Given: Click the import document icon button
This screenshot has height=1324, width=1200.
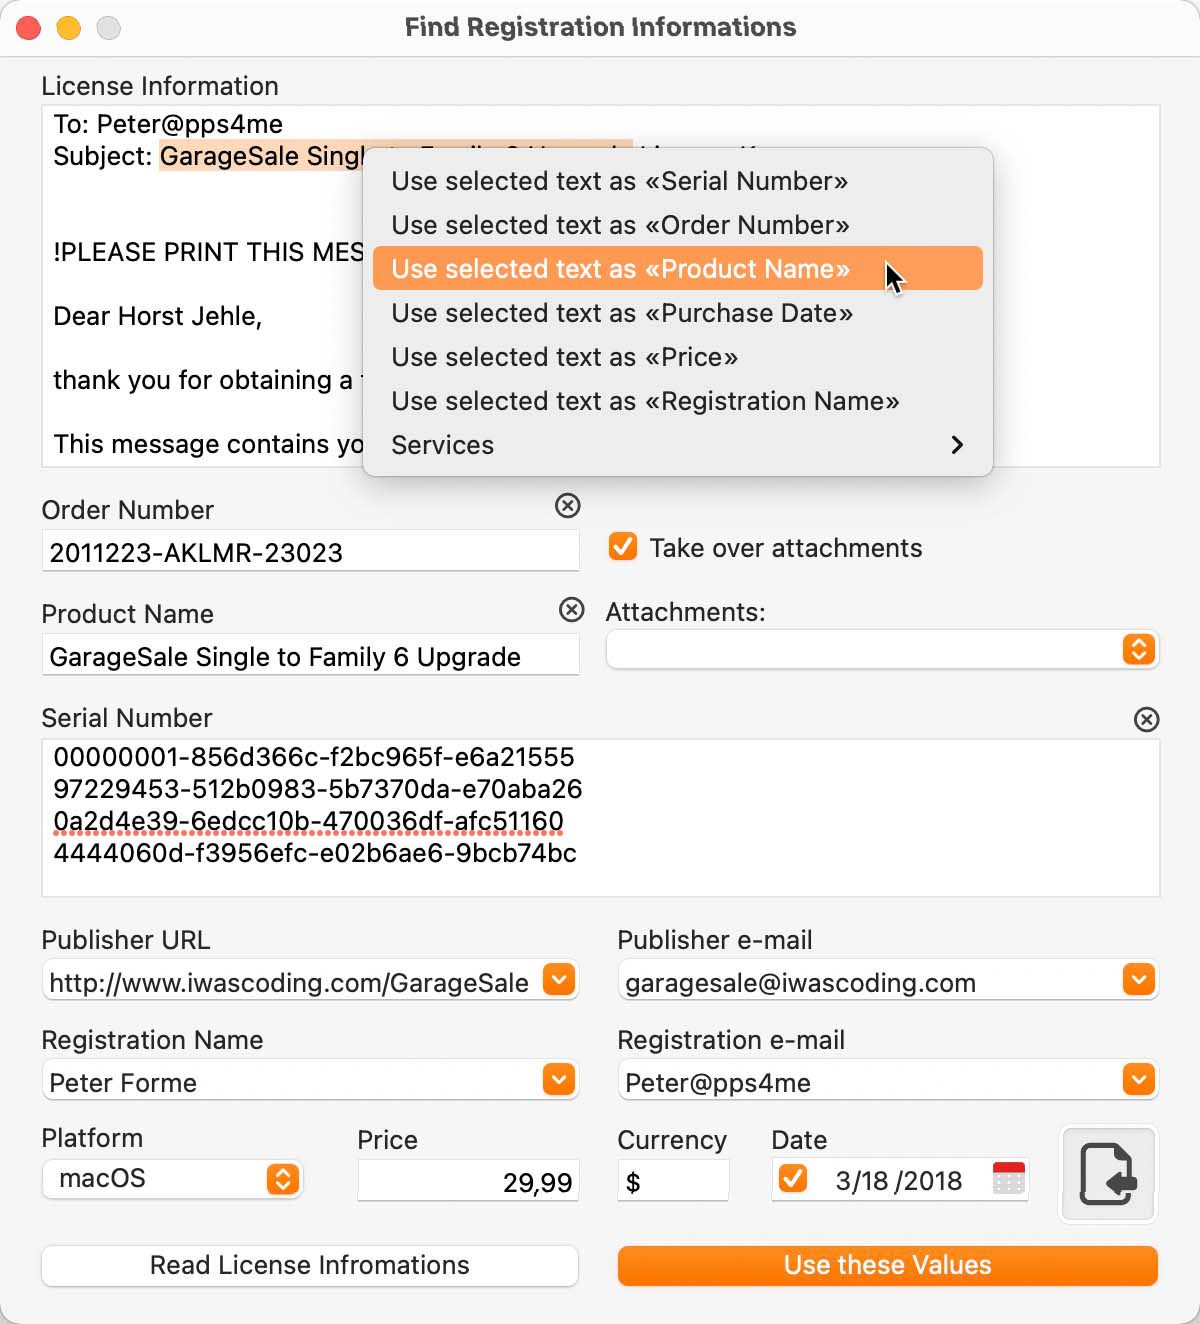Looking at the screenshot, I should pyautogui.click(x=1109, y=1174).
